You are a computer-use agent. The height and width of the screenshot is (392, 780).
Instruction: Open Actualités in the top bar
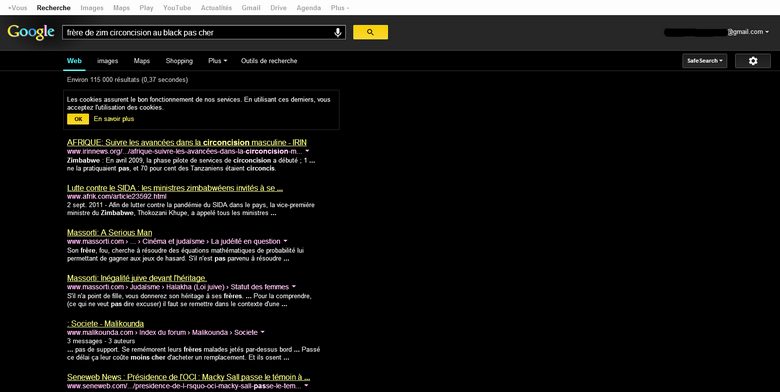[216, 8]
